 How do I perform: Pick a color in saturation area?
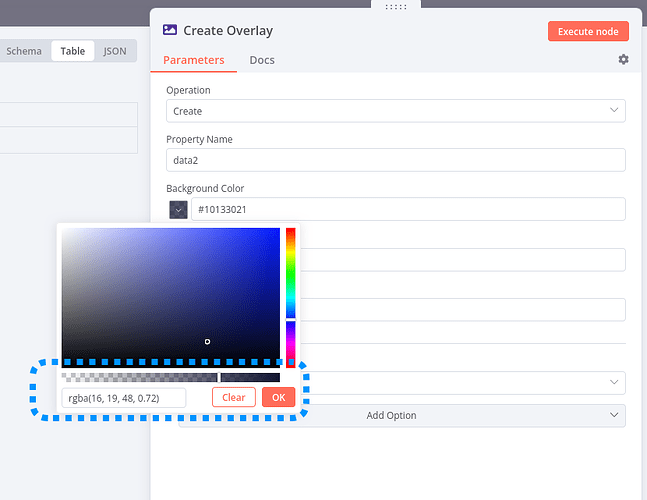point(171,297)
